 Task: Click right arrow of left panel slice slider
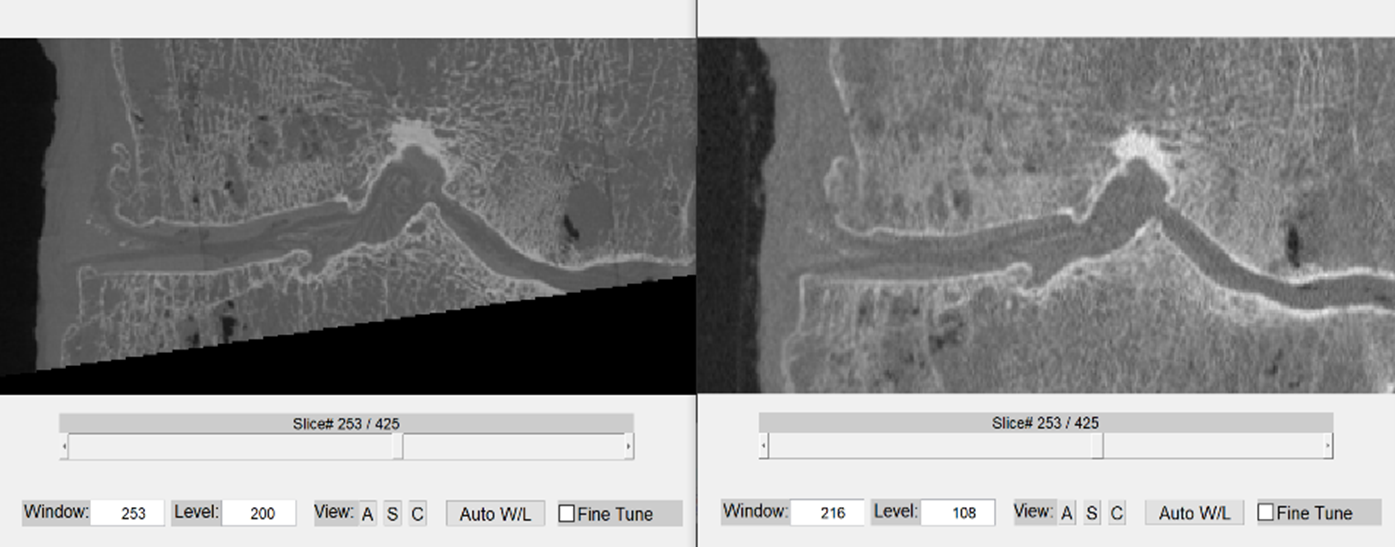[x=628, y=446]
